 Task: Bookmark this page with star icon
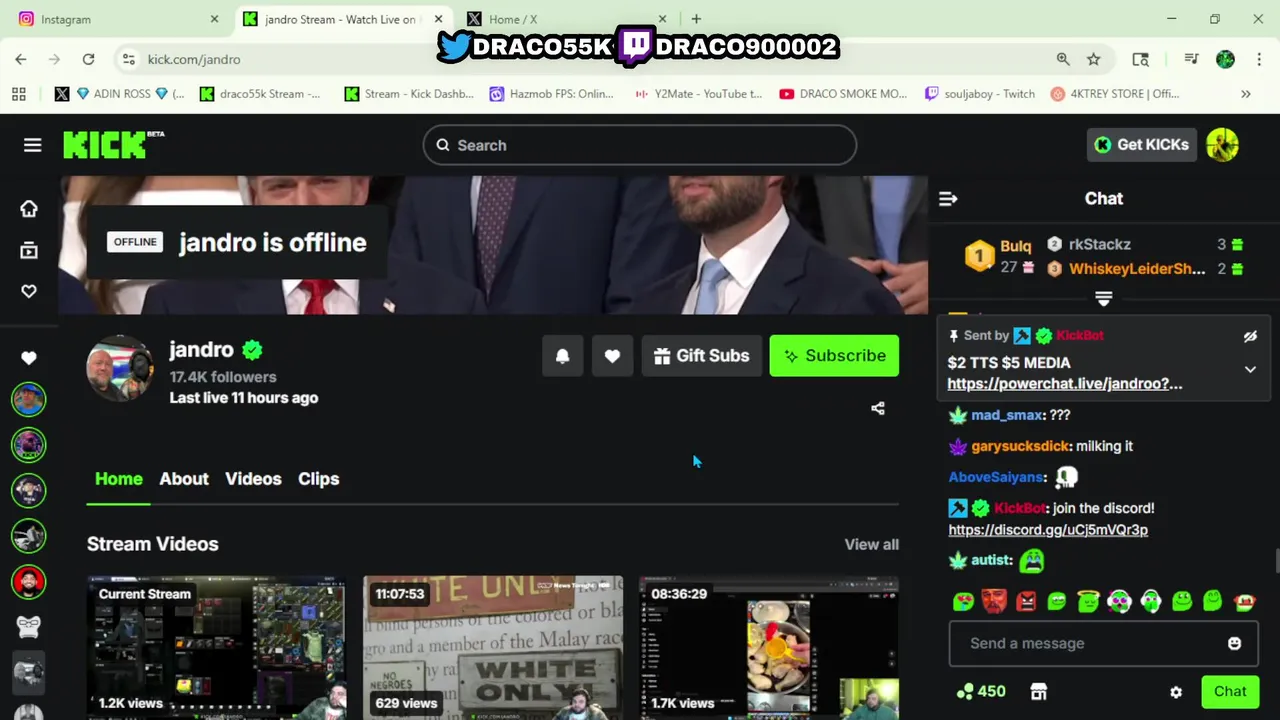coord(1094,59)
